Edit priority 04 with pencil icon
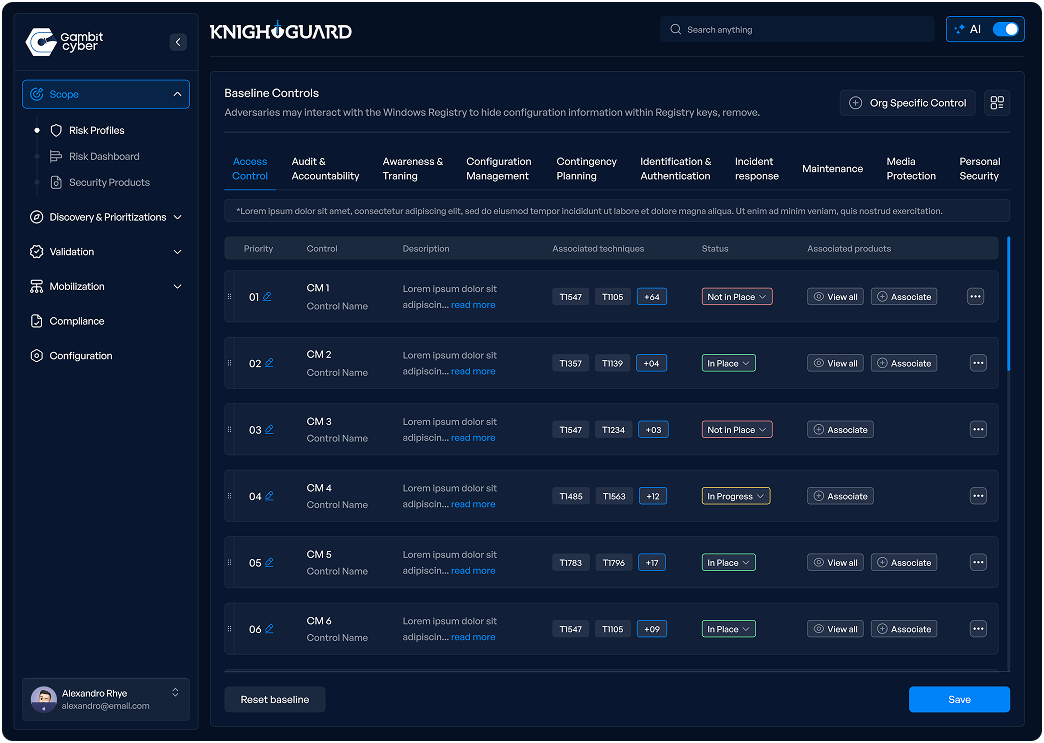The height and width of the screenshot is (743, 1044). (x=269, y=496)
